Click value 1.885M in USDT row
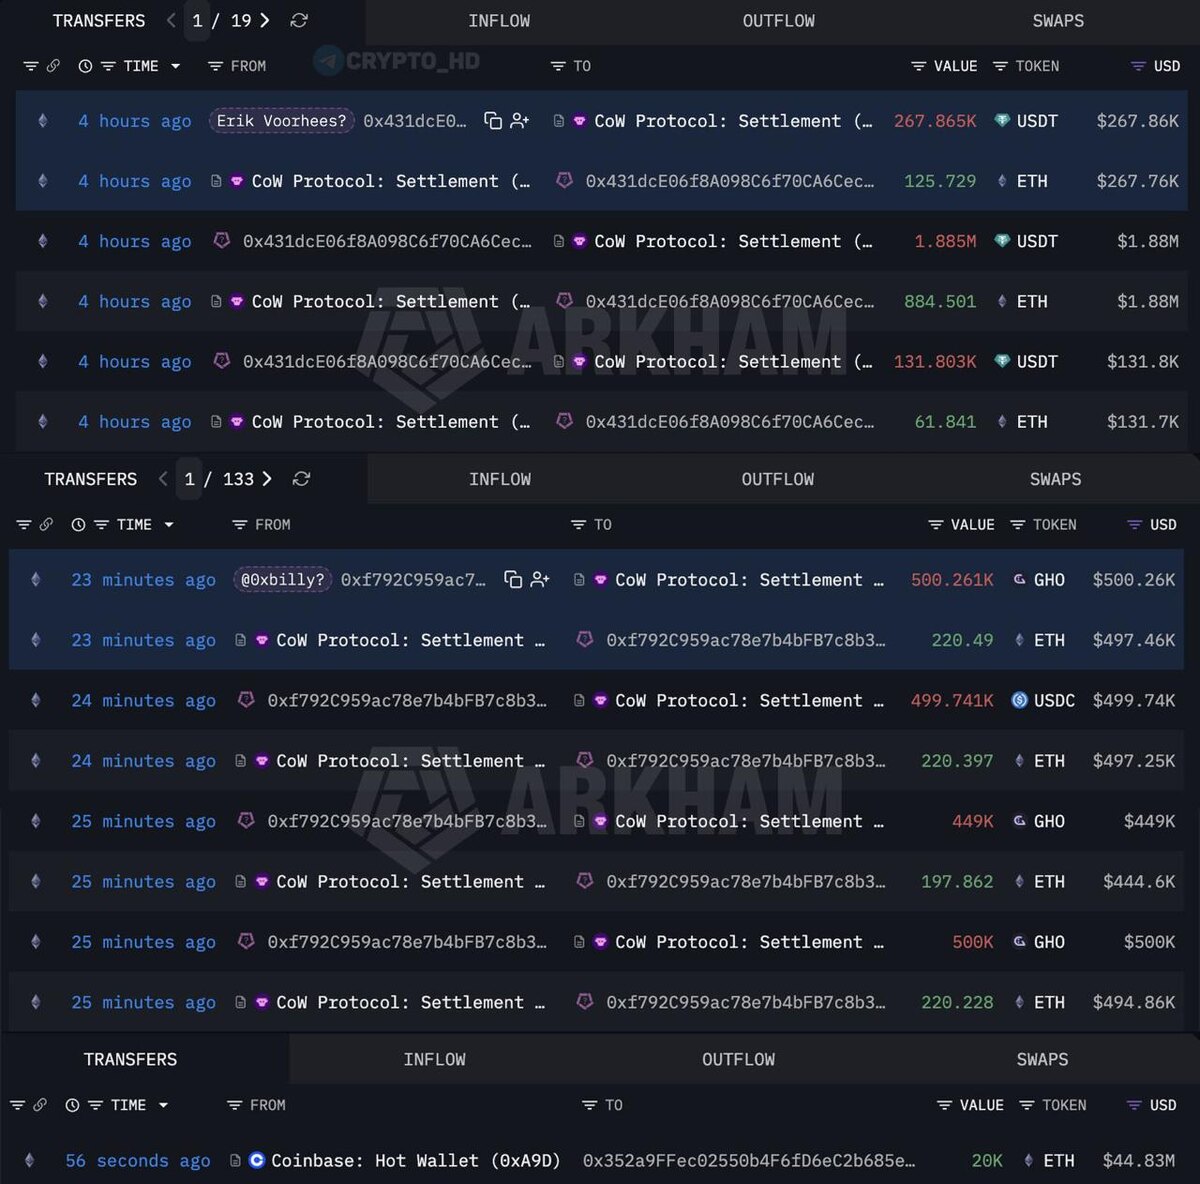This screenshot has width=1200, height=1184. point(945,241)
